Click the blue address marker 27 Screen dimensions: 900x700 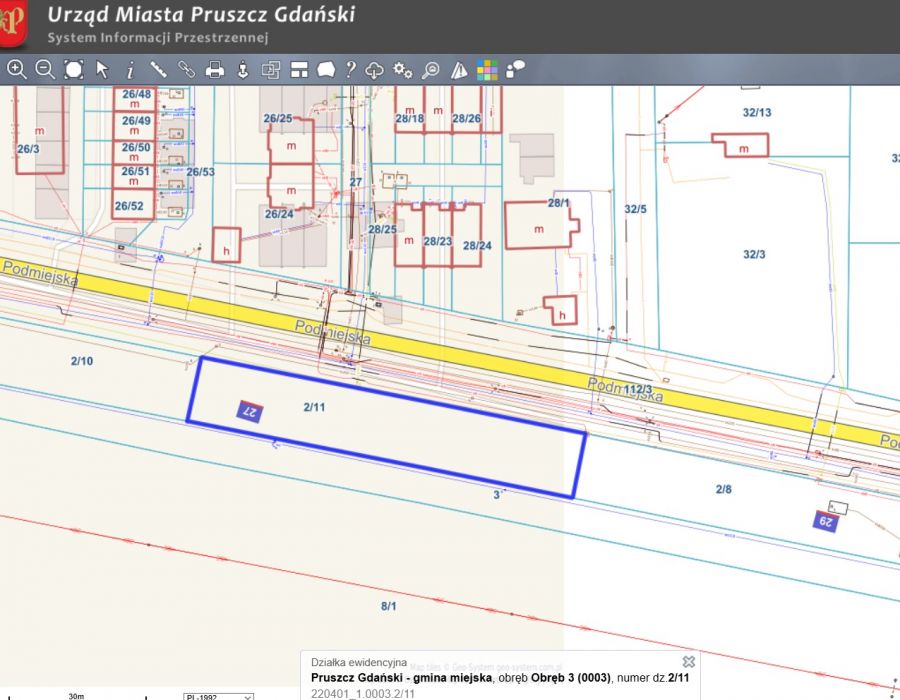tap(248, 411)
